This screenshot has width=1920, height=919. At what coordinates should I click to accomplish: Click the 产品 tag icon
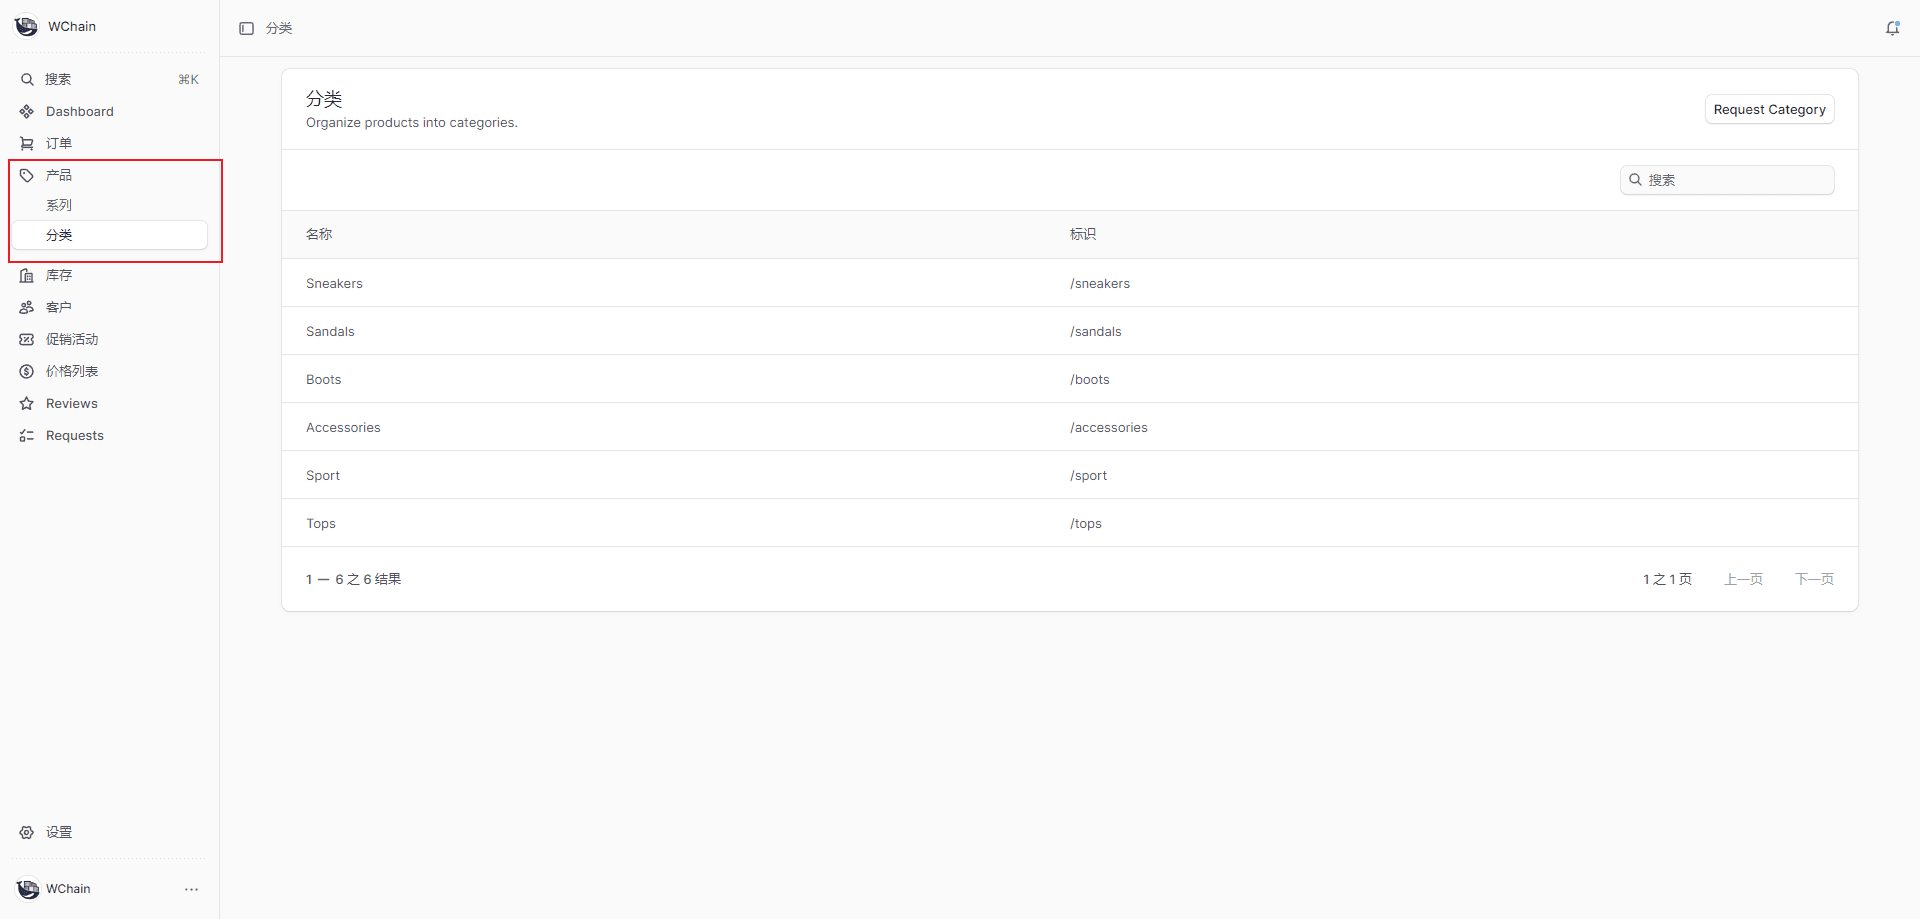[27, 176]
